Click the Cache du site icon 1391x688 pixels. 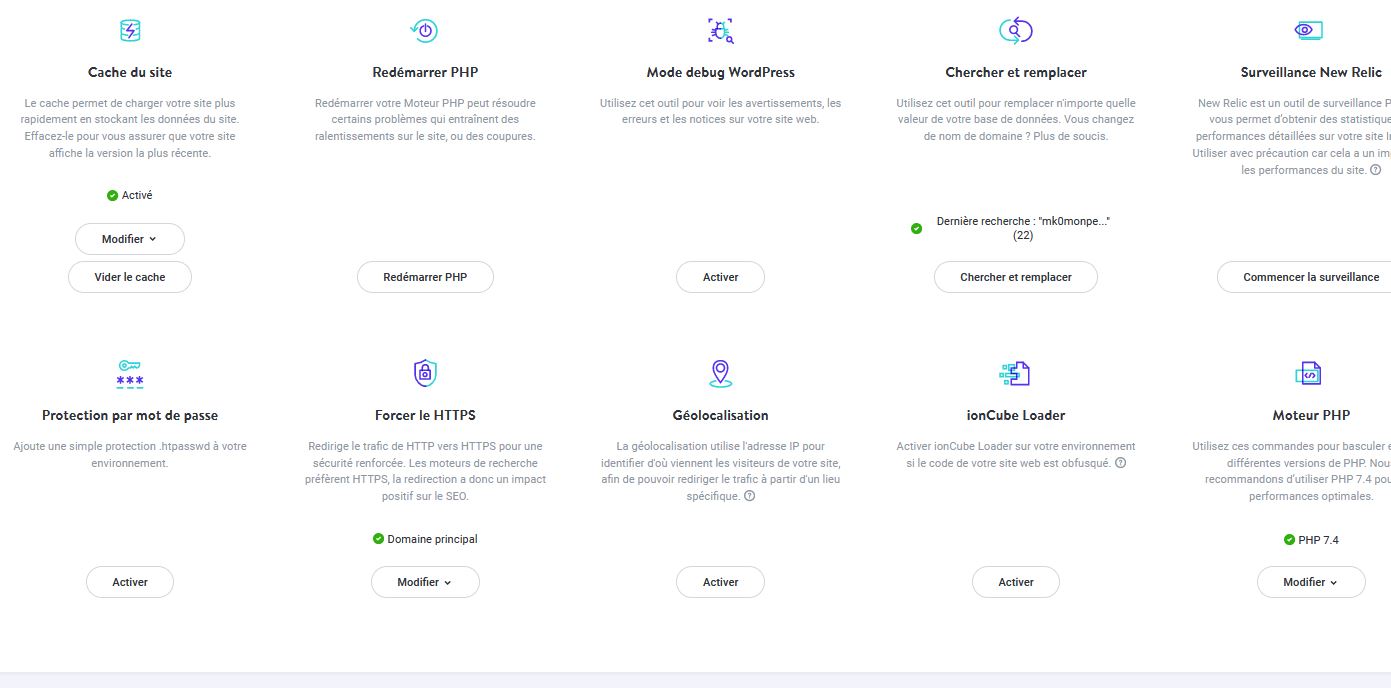click(x=130, y=30)
